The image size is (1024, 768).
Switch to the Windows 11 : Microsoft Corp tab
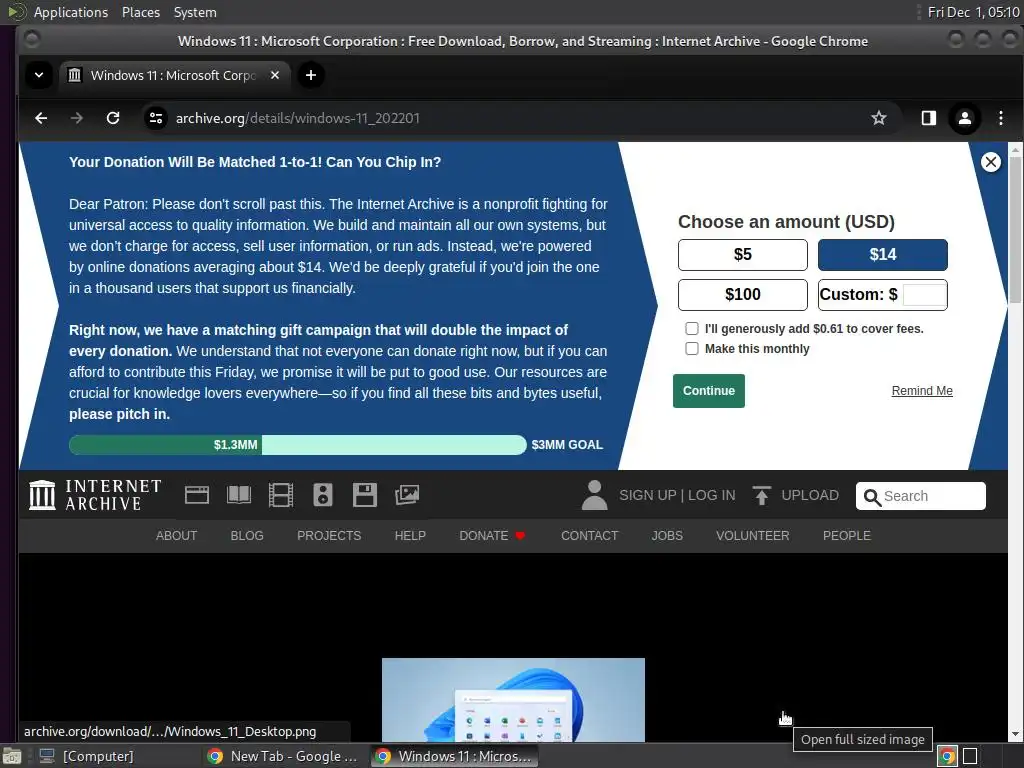175,75
